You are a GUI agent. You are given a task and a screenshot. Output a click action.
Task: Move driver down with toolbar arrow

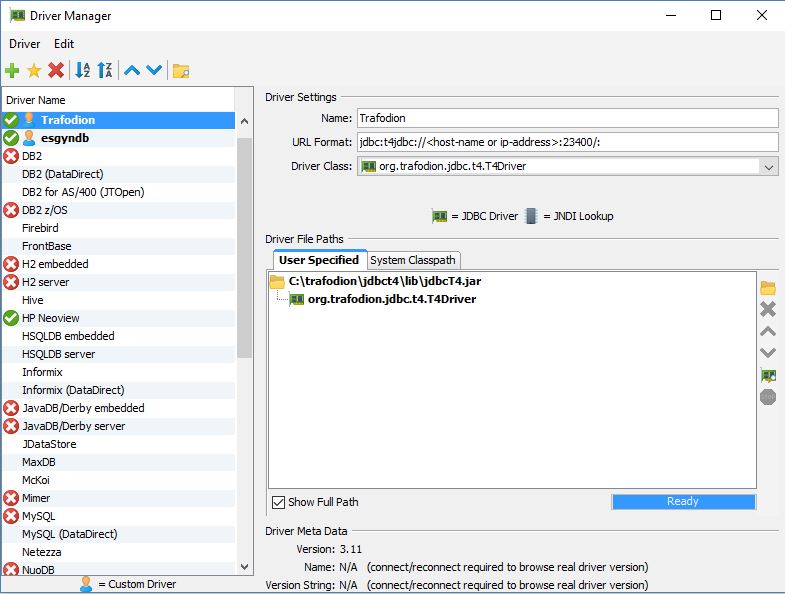(154, 70)
